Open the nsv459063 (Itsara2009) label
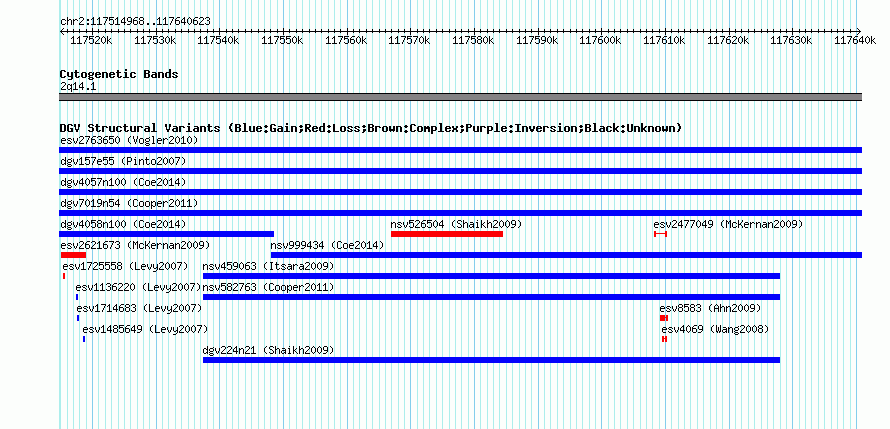Image resolution: width=890 pixels, height=429 pixels. tap(268, 266)
